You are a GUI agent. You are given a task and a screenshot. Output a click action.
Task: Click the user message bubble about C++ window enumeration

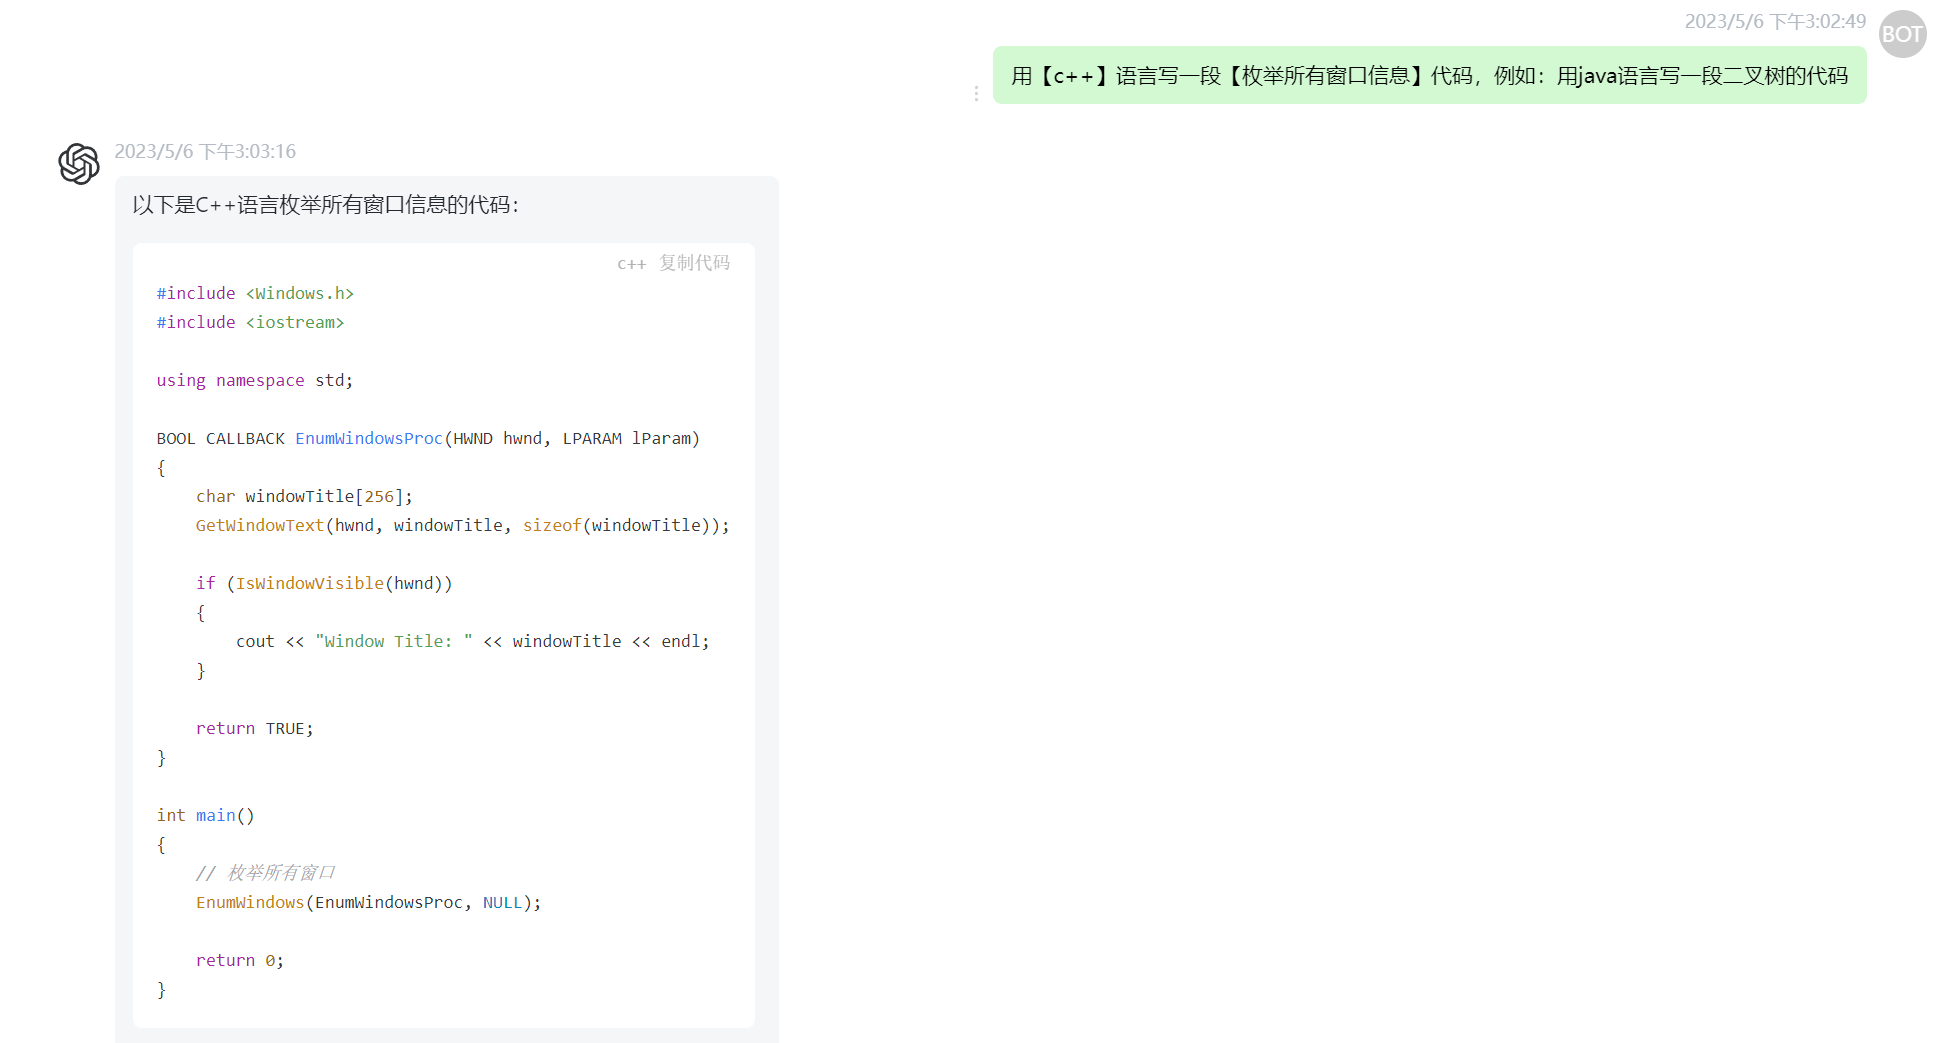coord(1429,75)
